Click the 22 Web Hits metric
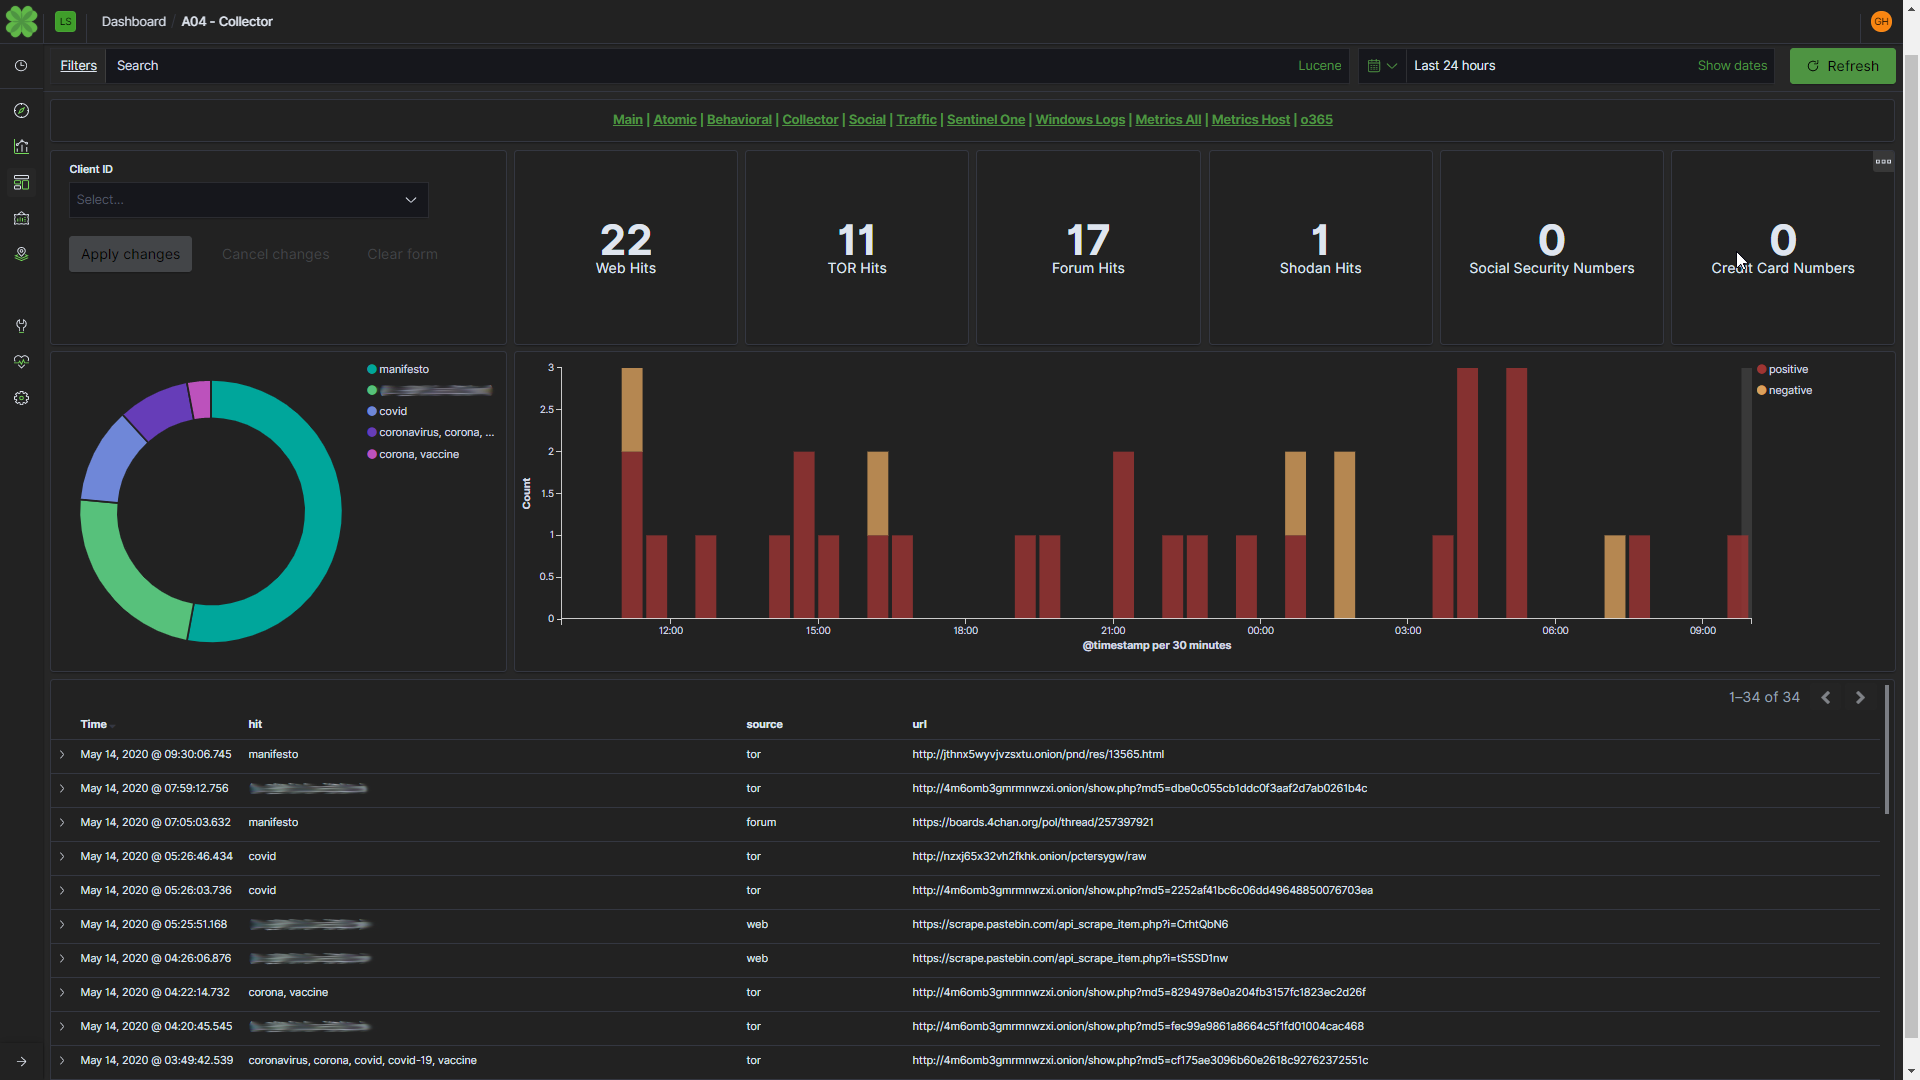This screenshot has width=1920, height=1080. pos(626,248)
